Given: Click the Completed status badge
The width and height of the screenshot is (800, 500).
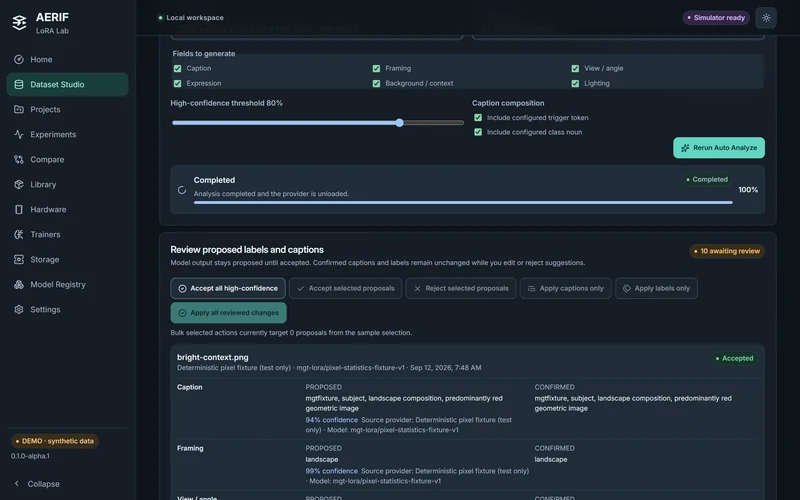Looking at the screenshot, I should point(707,180).
